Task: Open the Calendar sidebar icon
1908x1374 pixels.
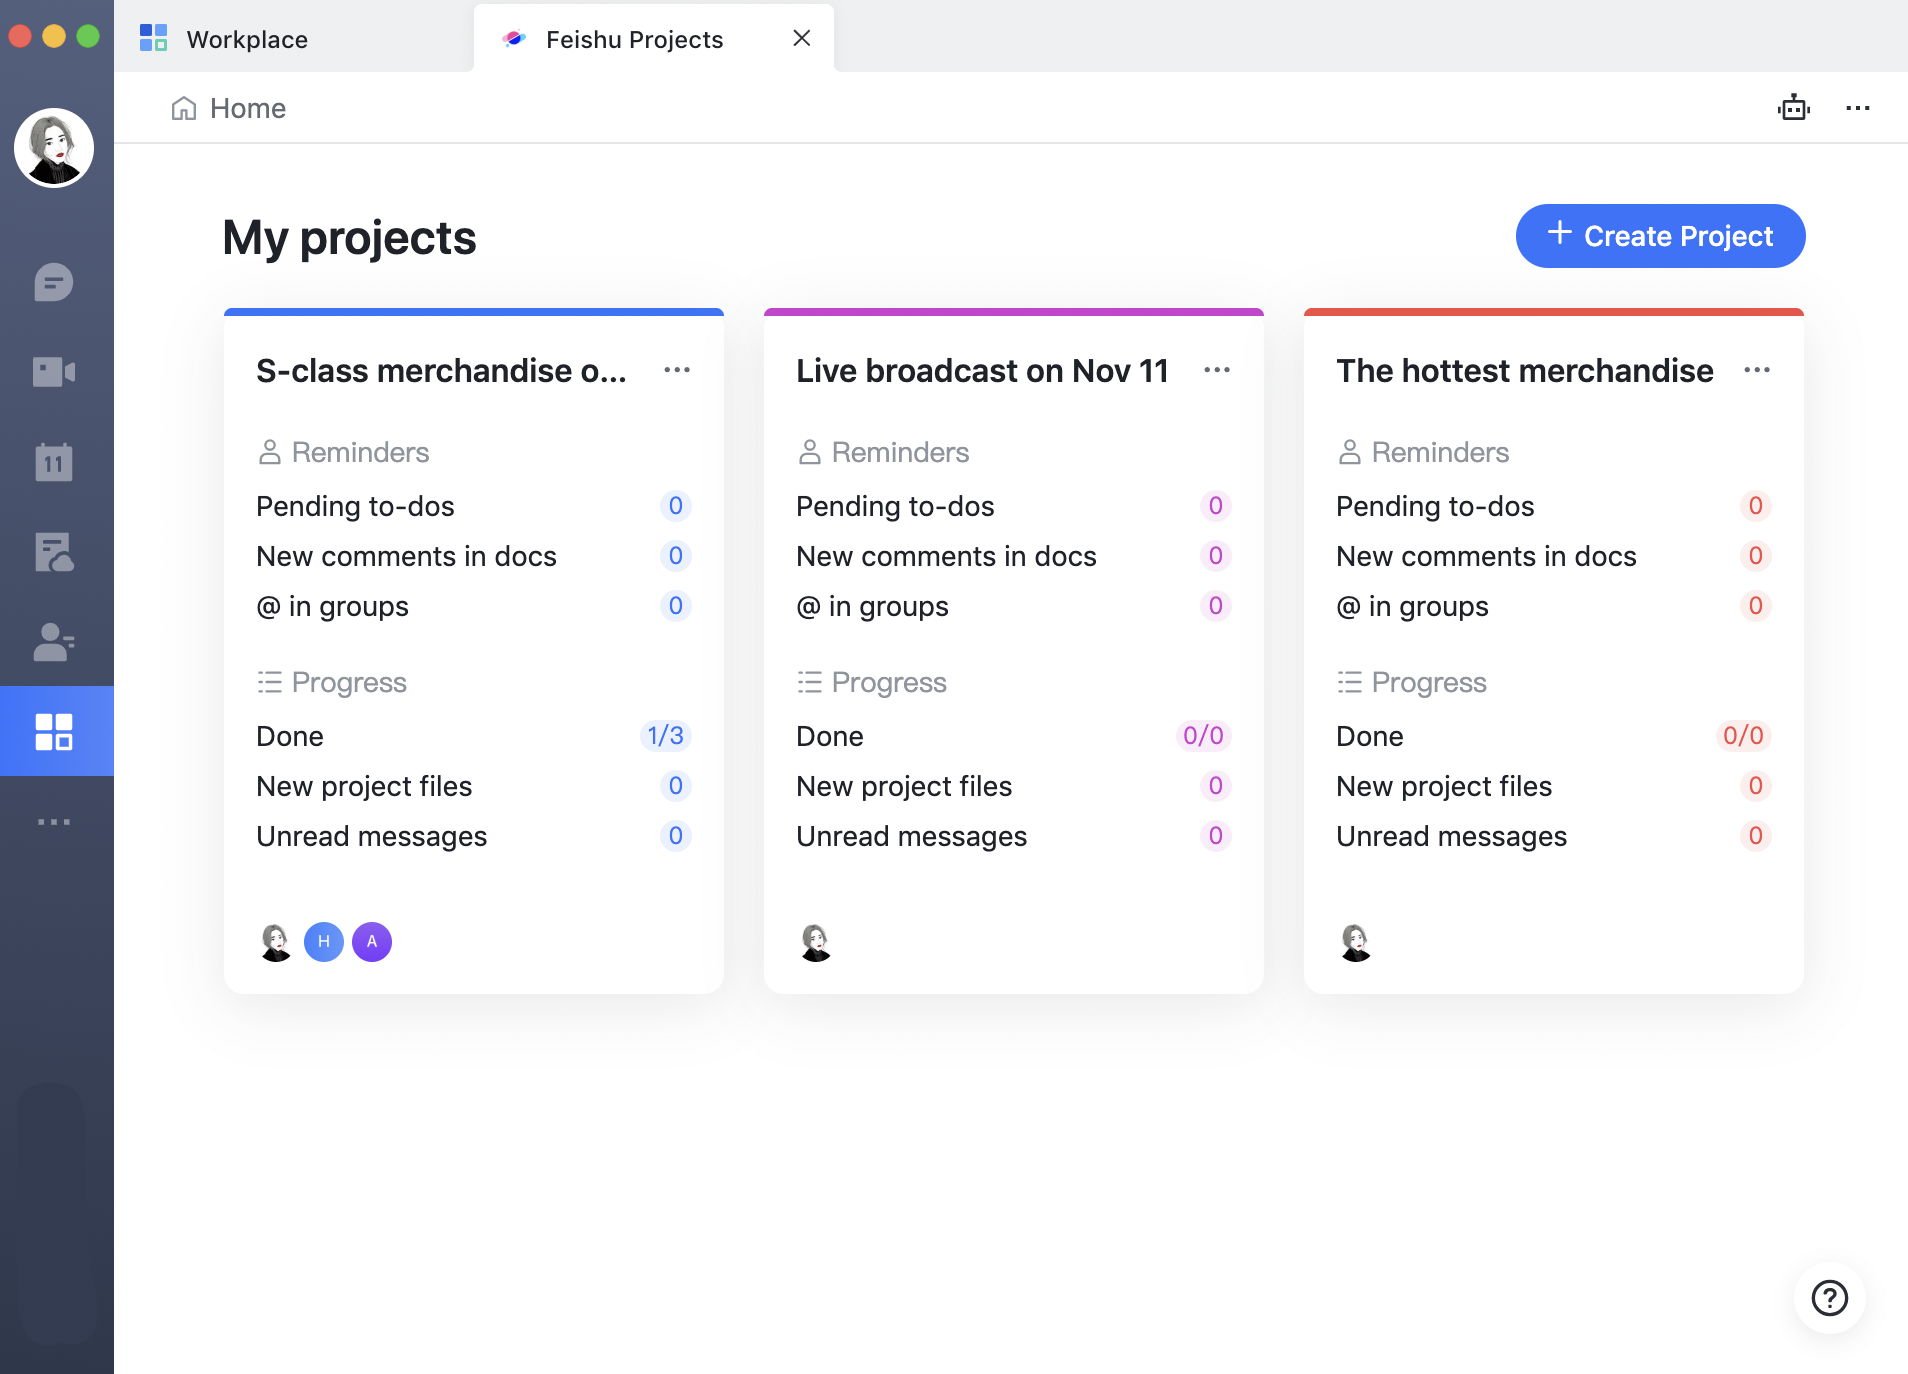Action: [x=55, y=462]
